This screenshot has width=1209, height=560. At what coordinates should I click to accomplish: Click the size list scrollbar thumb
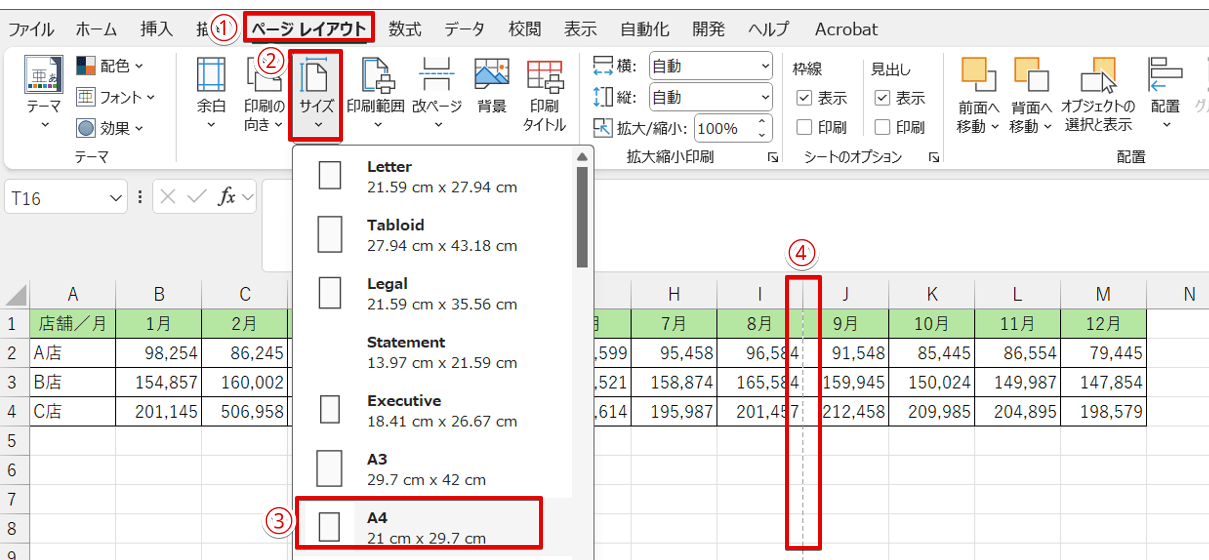point(583,217)
